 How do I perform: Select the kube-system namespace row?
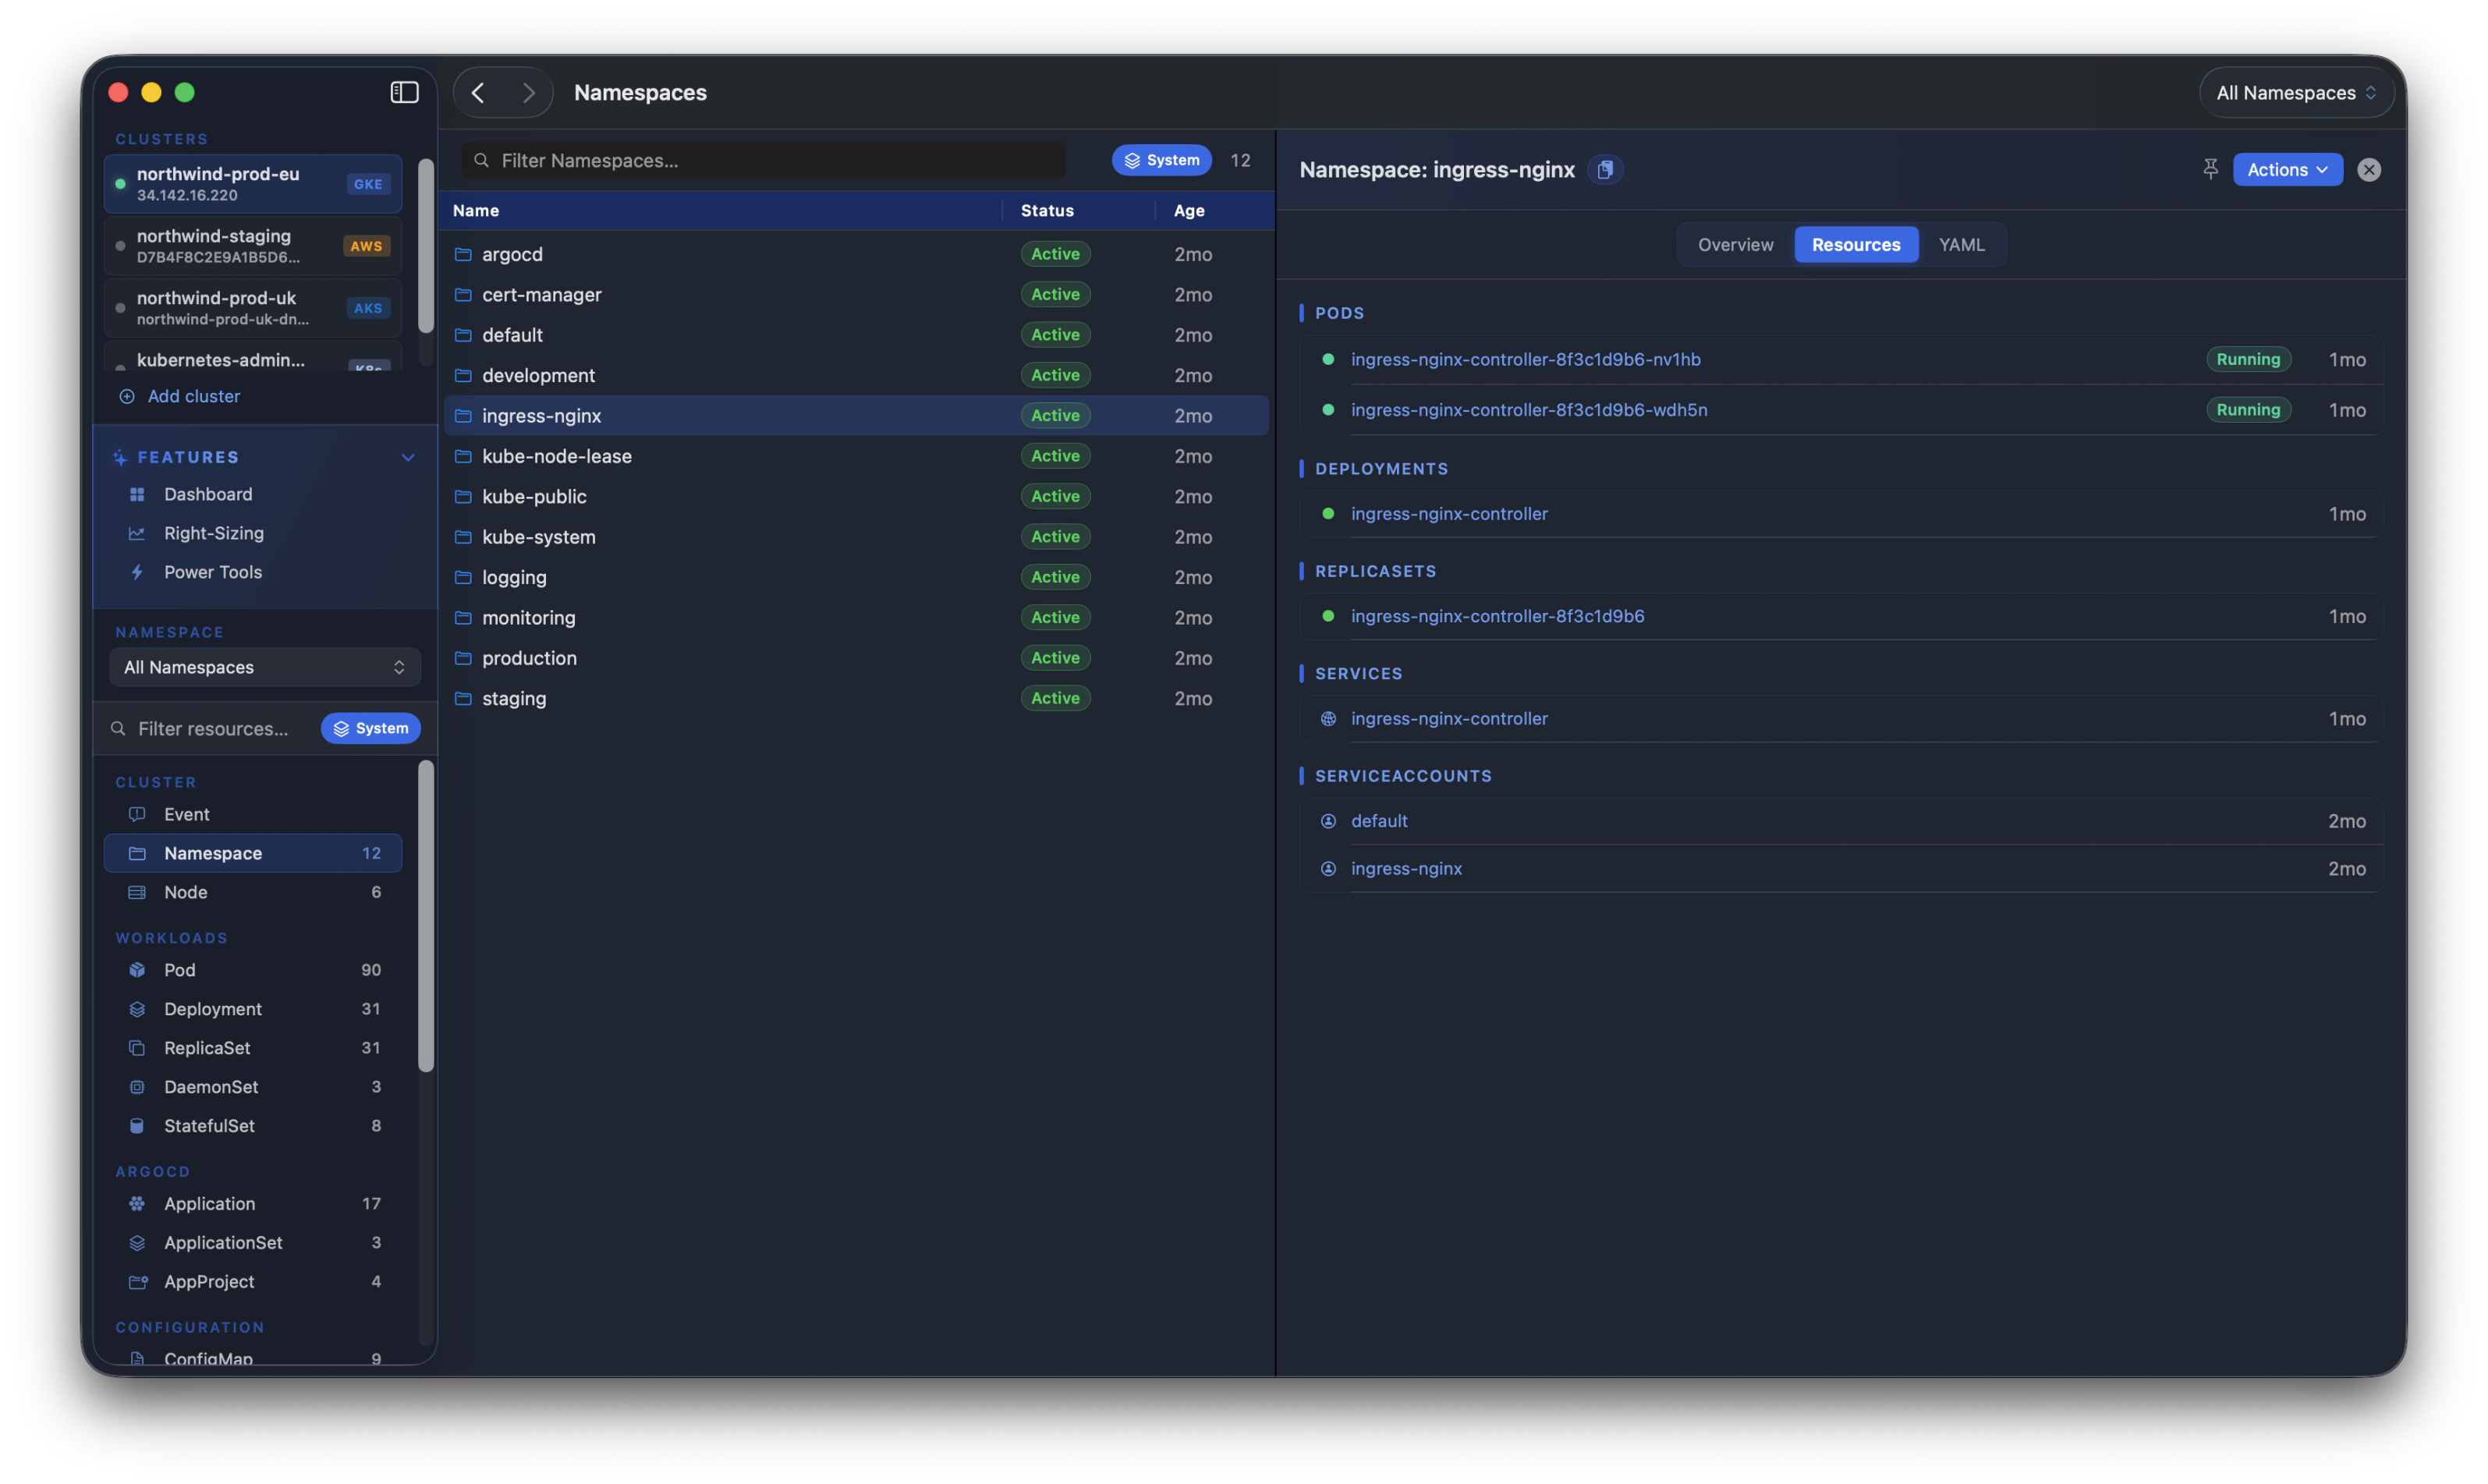(x=856, y=537)
